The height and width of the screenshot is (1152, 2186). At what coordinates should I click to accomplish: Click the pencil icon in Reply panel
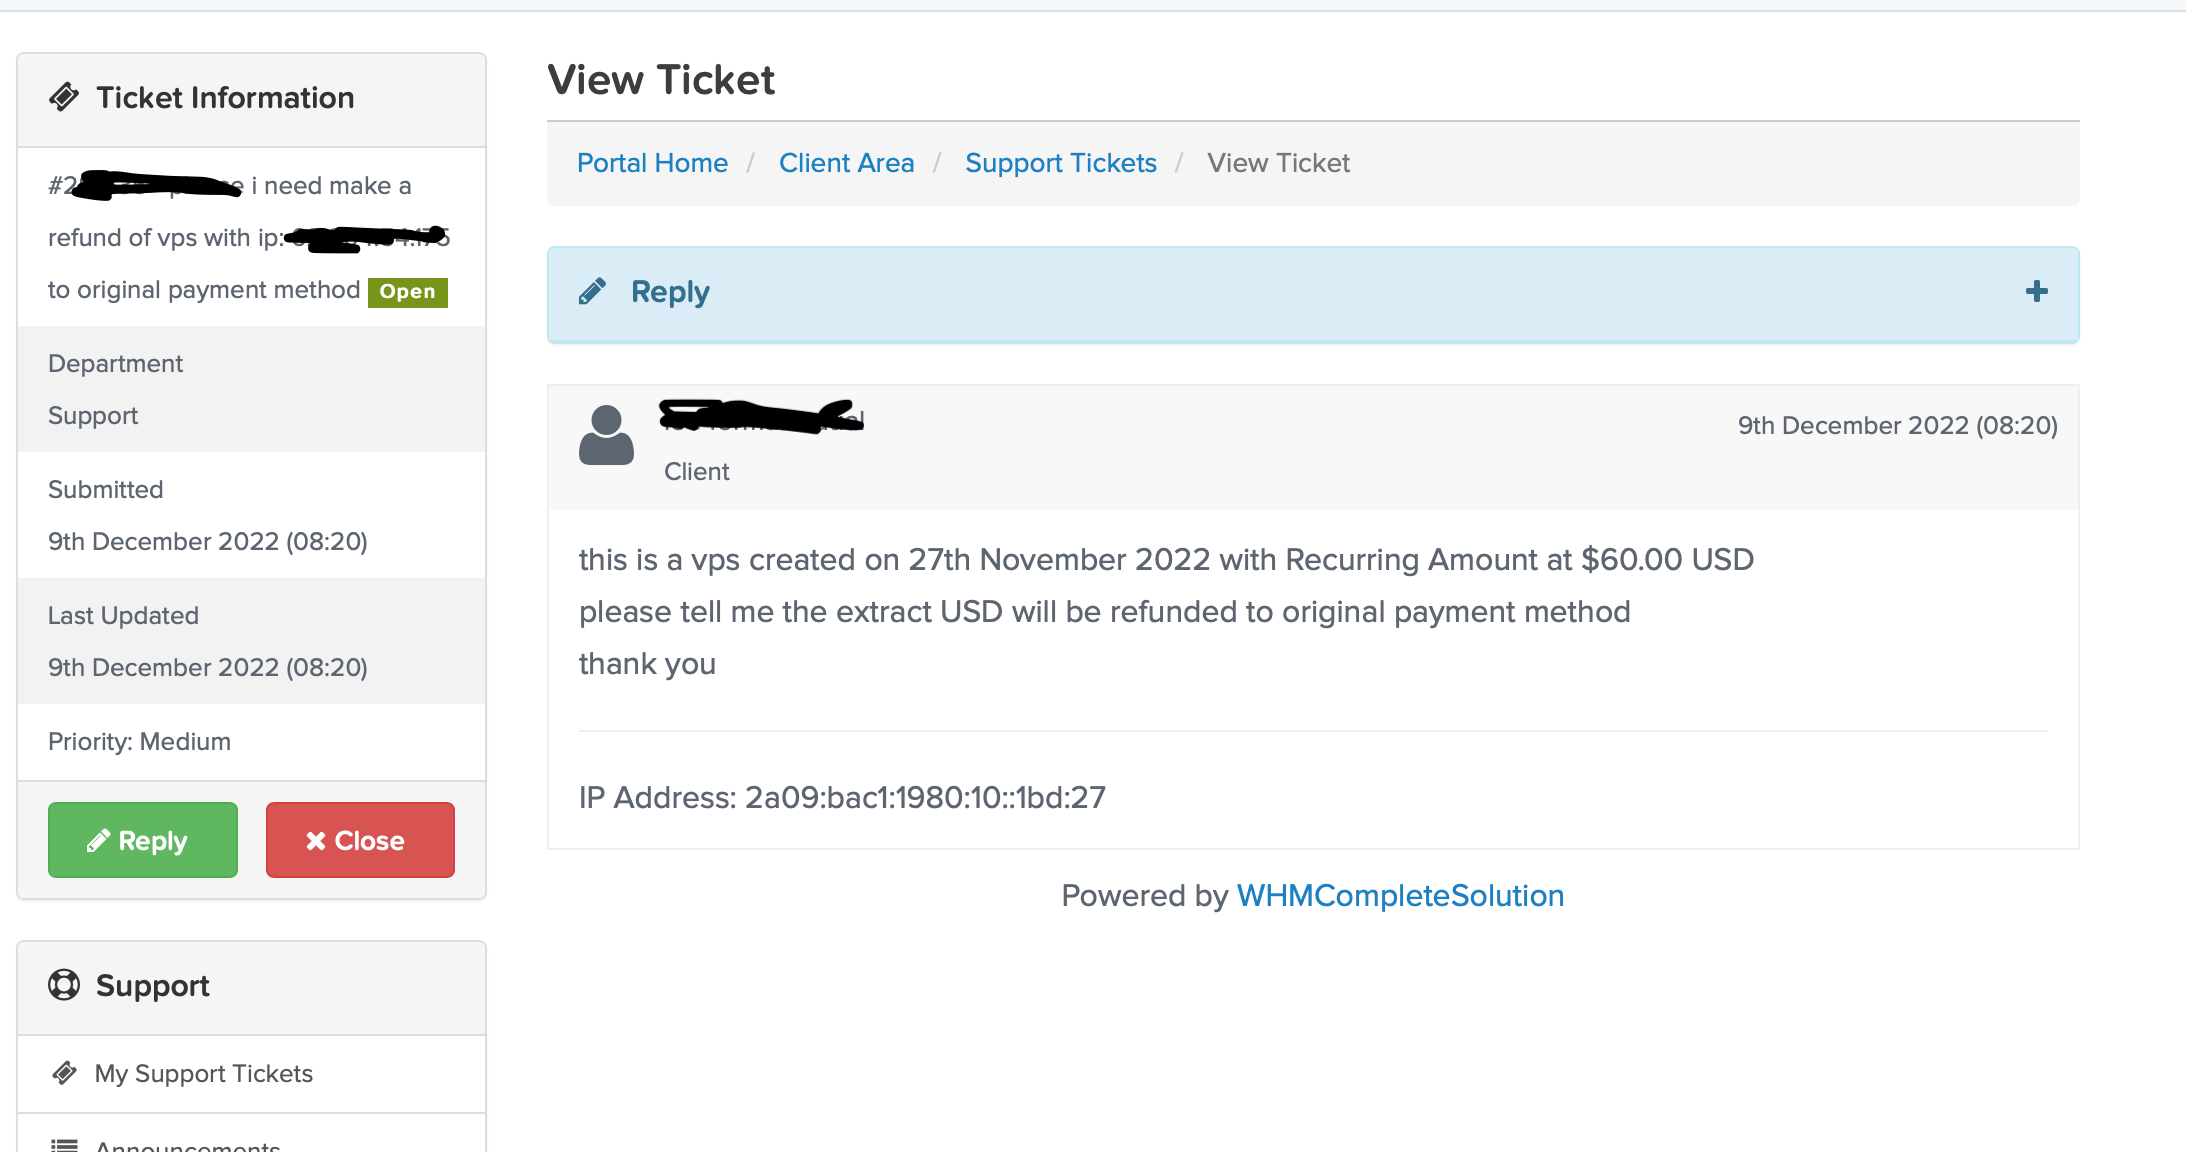(592, 291)
